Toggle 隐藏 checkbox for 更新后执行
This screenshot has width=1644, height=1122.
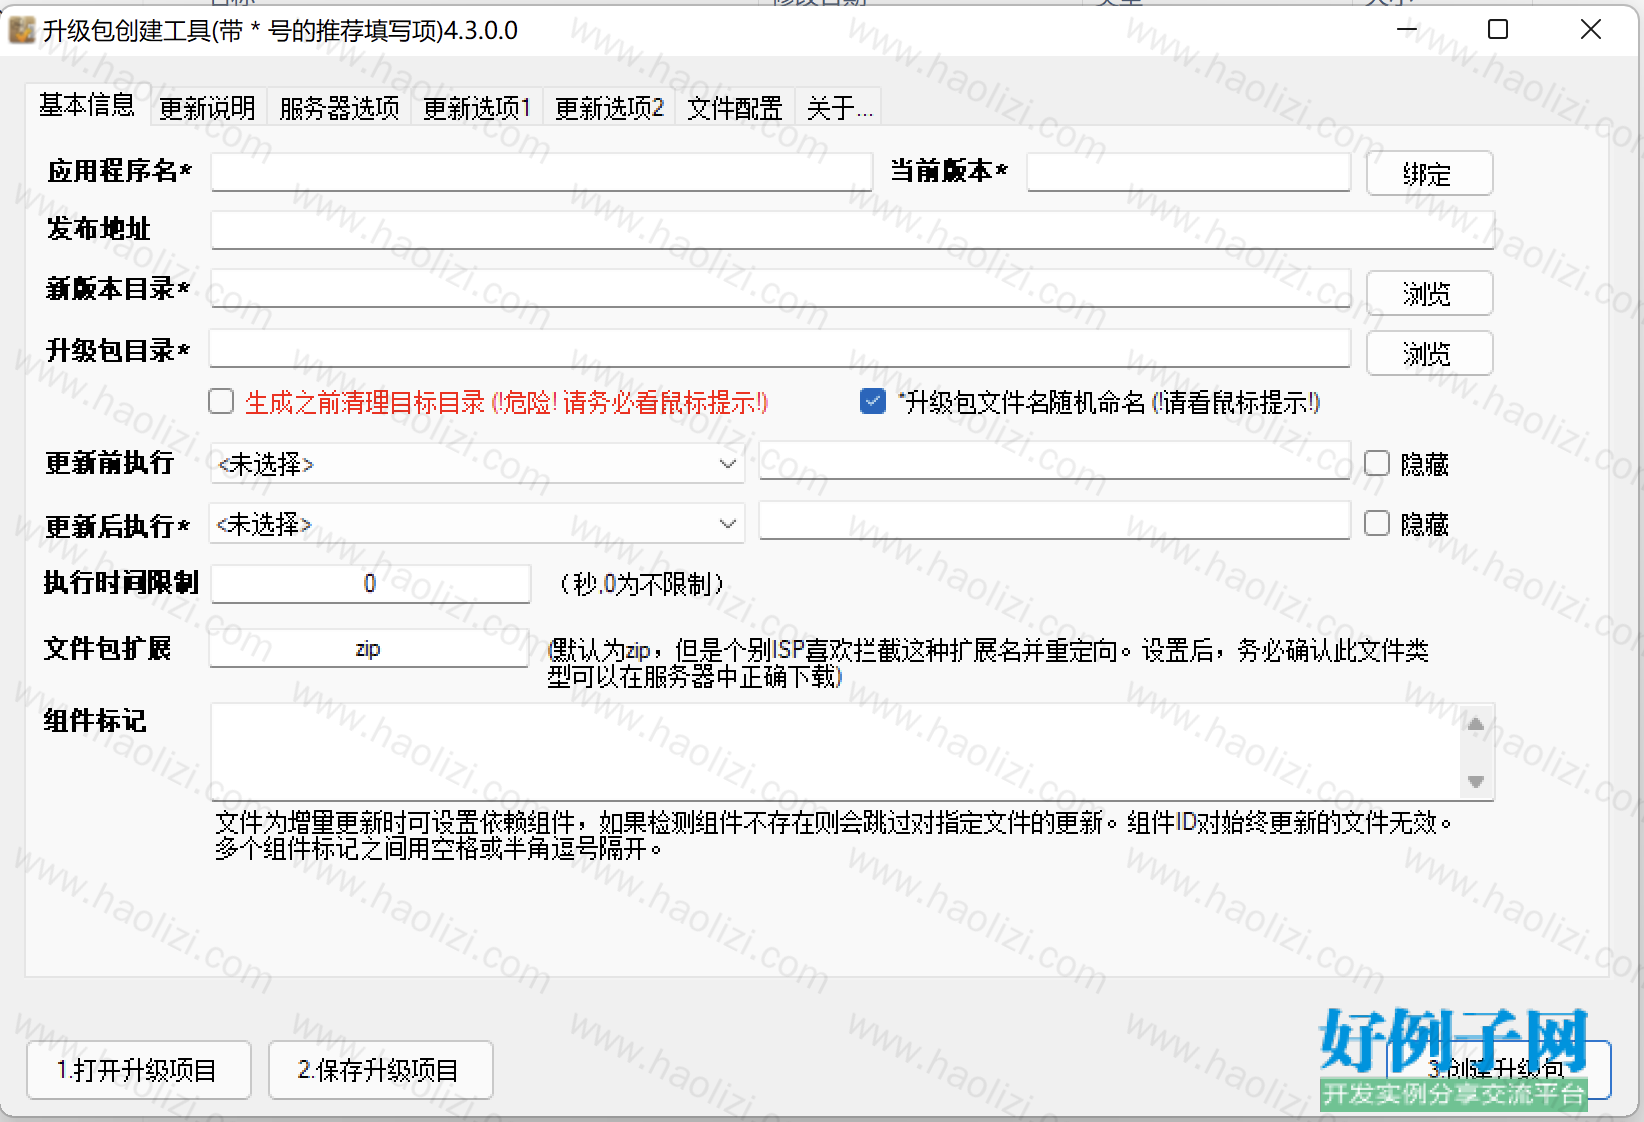(x=1377, y=523)
